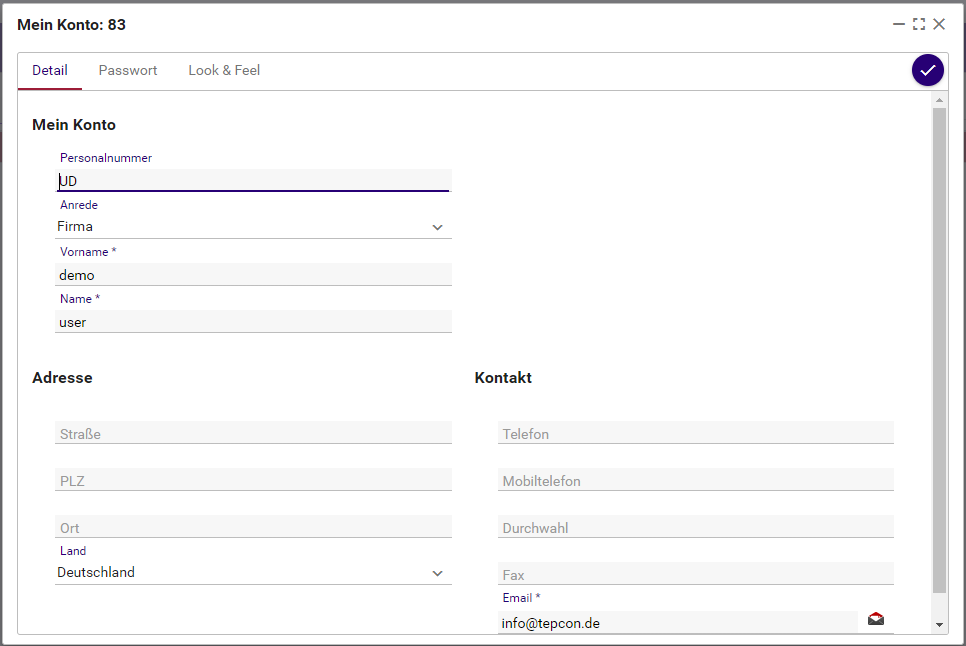
Task: Open the Look & Feel tab
Action: click(224, 71)
